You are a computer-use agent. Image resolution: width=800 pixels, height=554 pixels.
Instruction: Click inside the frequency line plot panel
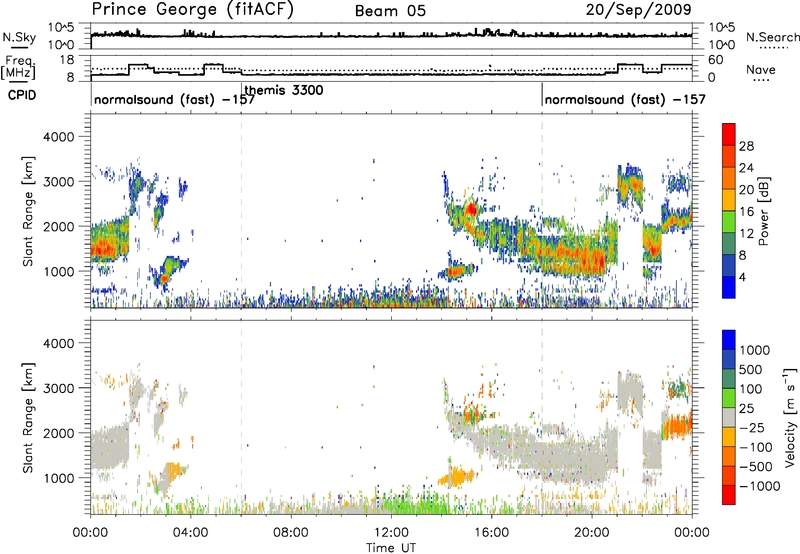[391, 68]
